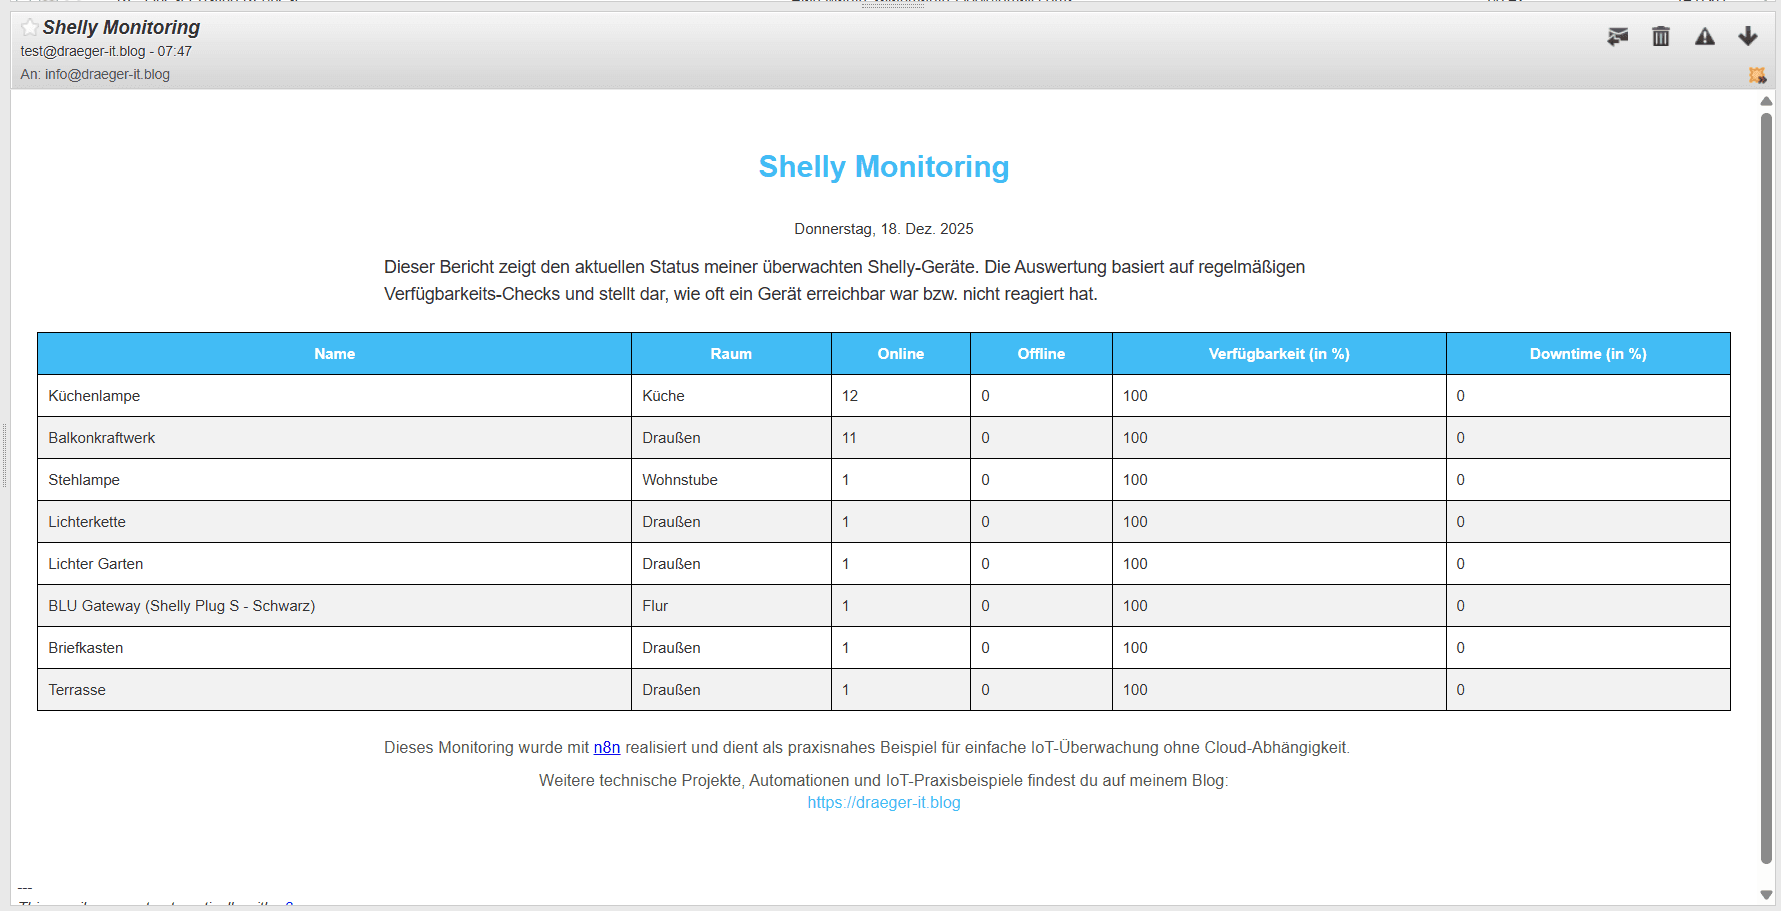
Task: Select the Downtime (in %) column header
Action: pyautogui.click(x=1587, y=354)
